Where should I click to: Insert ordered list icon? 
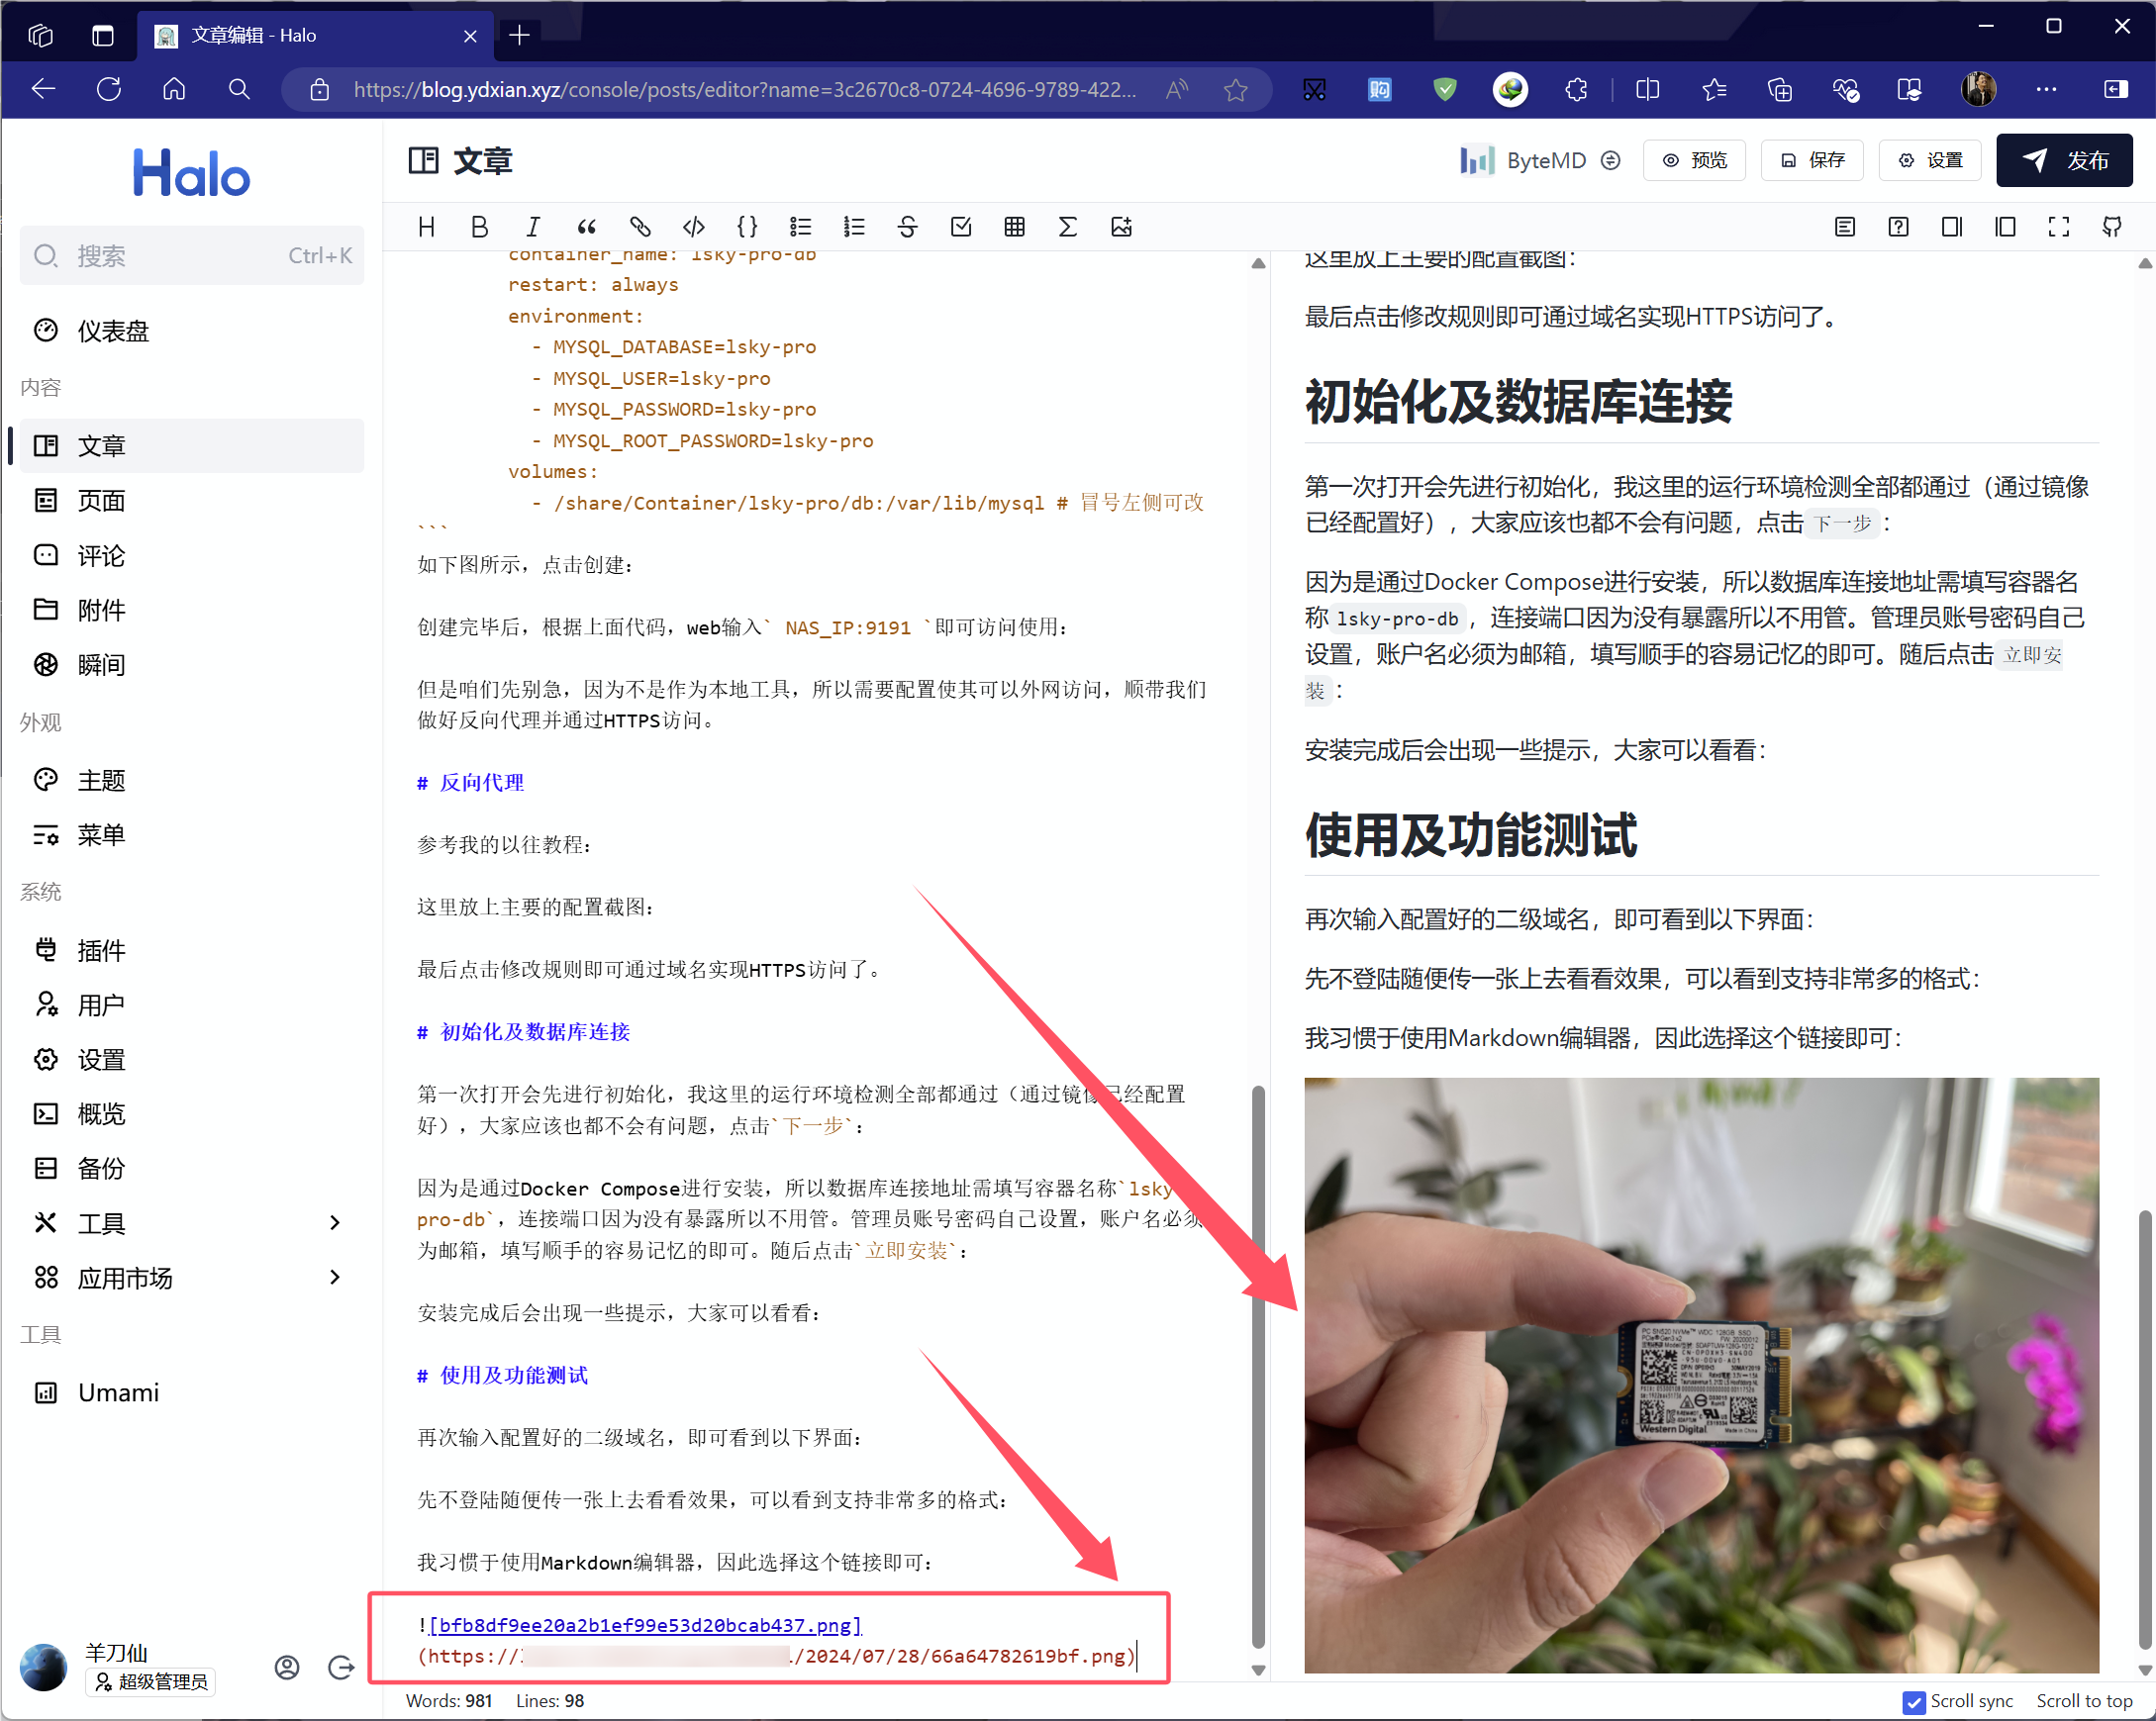(854, 227)
